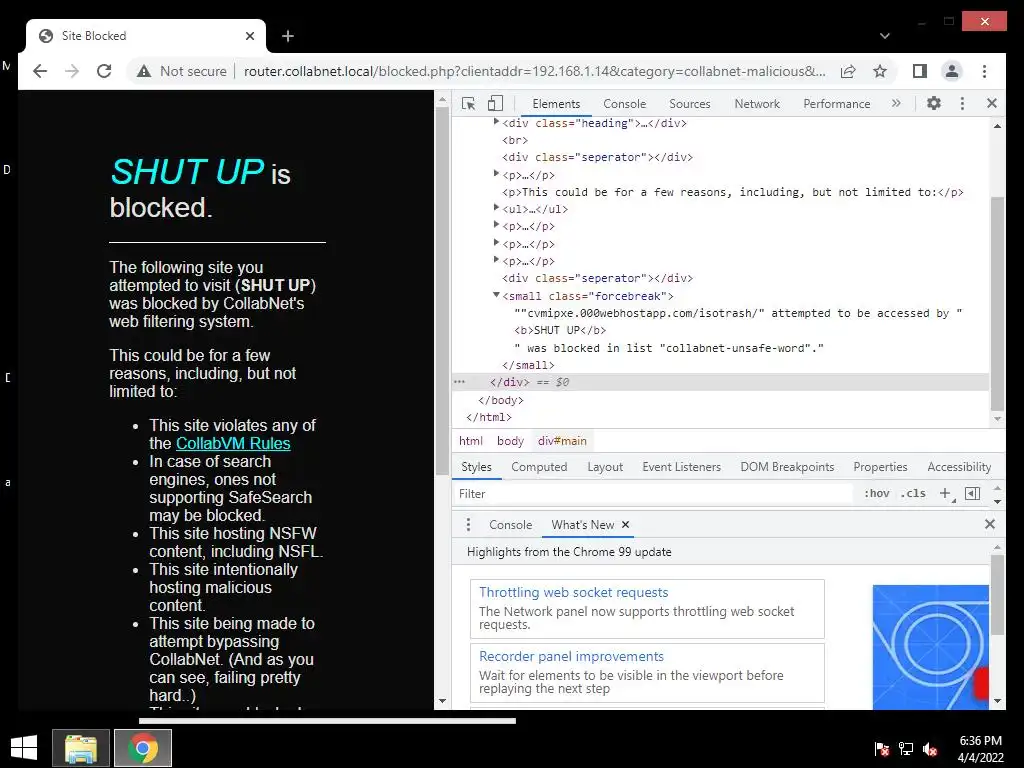The width and height of the screenshot is (1024, 768).
Task: Toggle the device toolbar
Action: pos(495,103)
